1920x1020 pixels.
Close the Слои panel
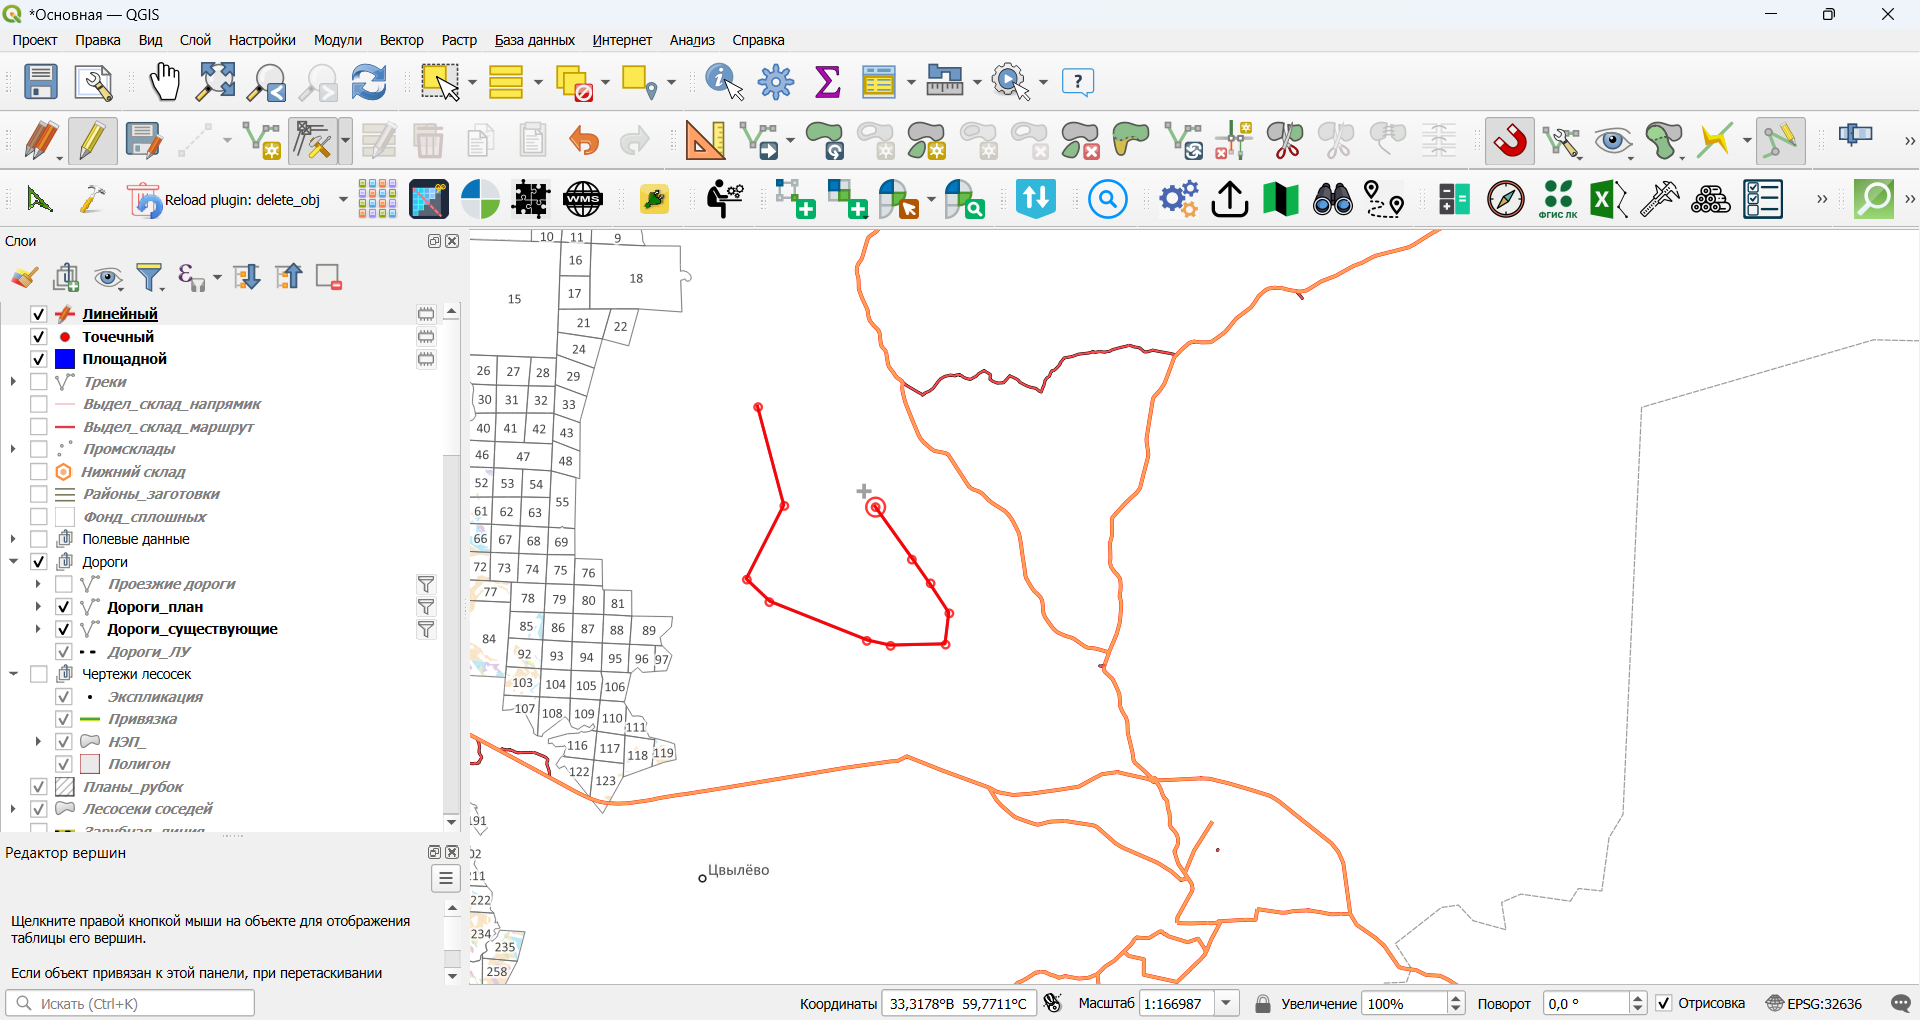pyautogui.click(x=452, y=241)
